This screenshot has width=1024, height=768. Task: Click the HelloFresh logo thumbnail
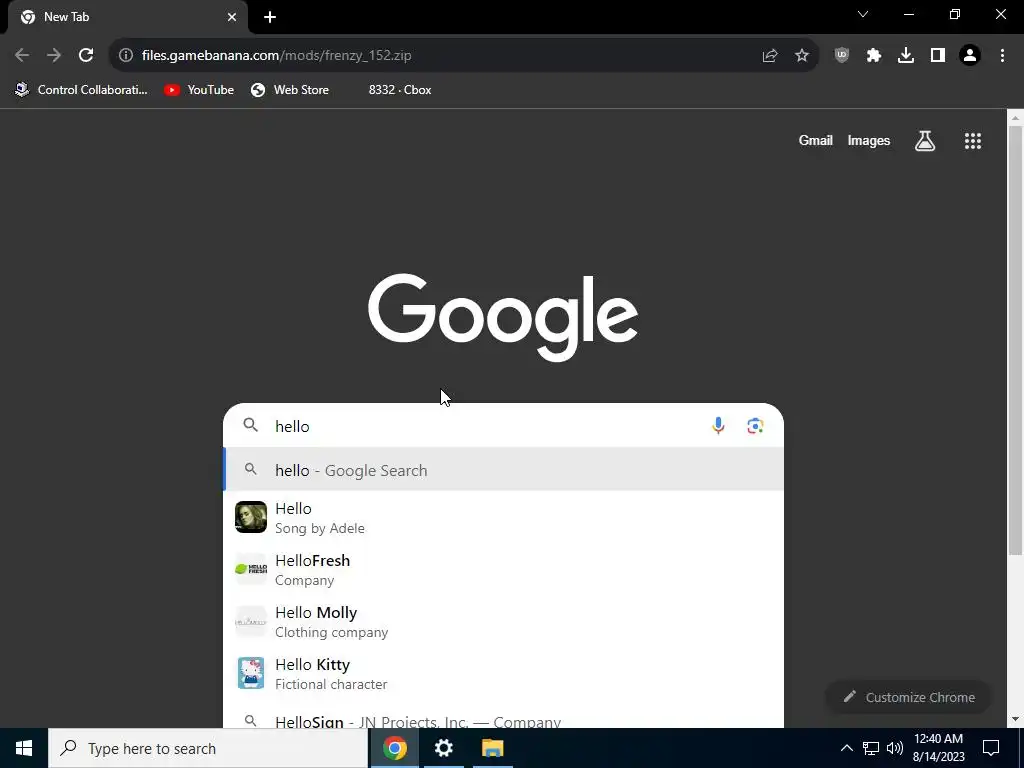(x=251, y=569)
